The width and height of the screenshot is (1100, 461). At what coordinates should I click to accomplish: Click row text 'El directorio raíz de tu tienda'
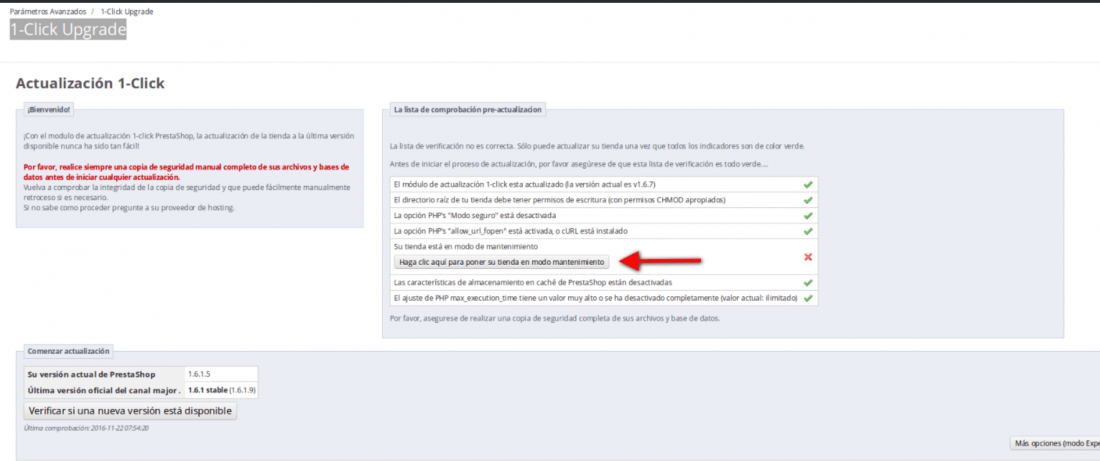tap(560, 200)
